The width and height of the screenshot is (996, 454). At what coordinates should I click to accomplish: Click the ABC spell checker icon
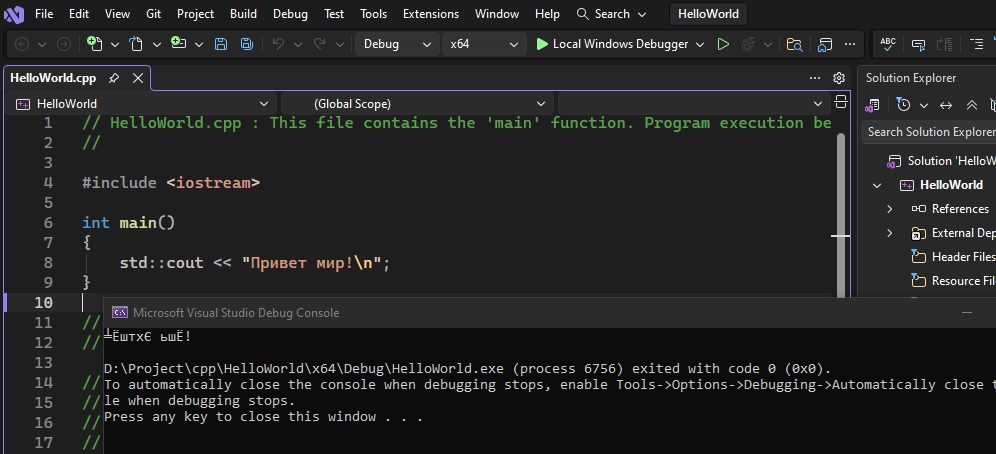pos(888,44)
